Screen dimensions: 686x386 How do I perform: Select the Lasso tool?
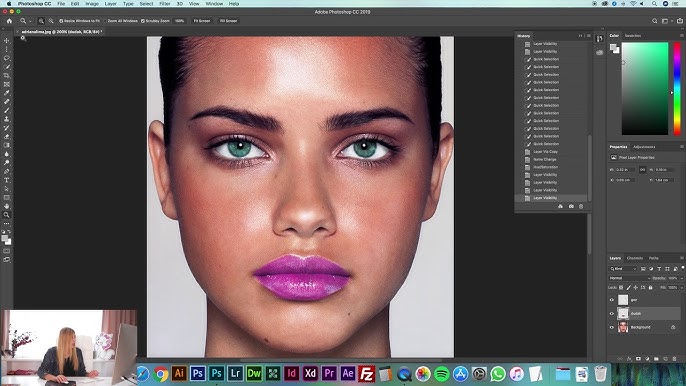point(7,58)
